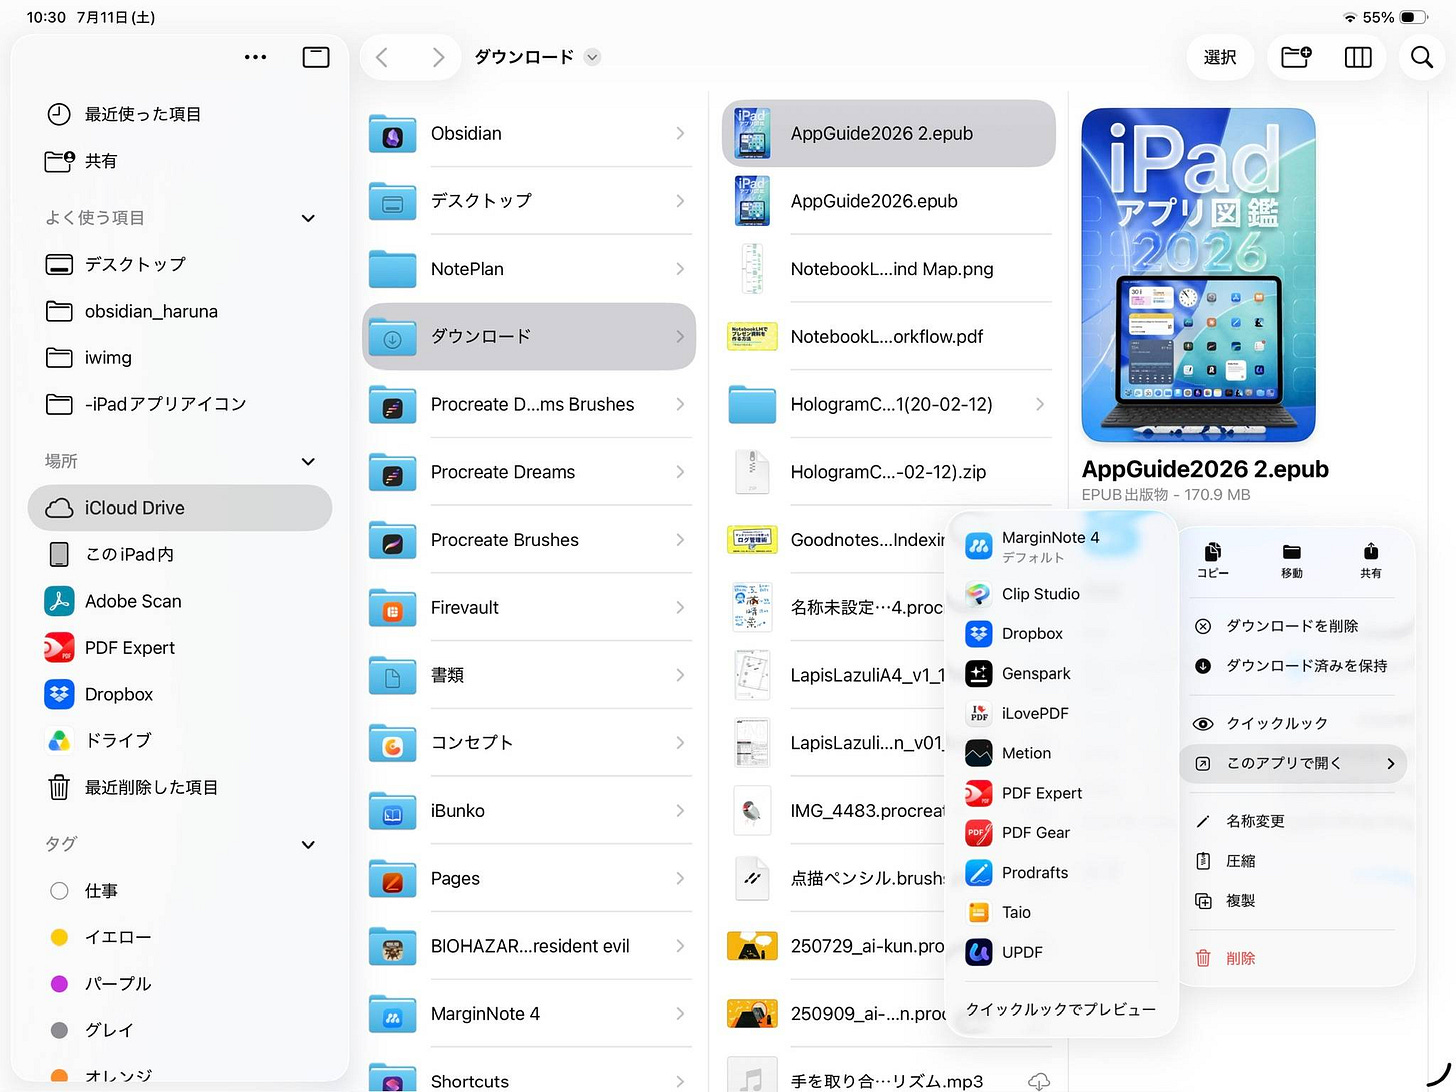This screenshot has width=1456, height=1092.
Task: Open with the MarginNote 4 app
Action: tap(1060, 546)
